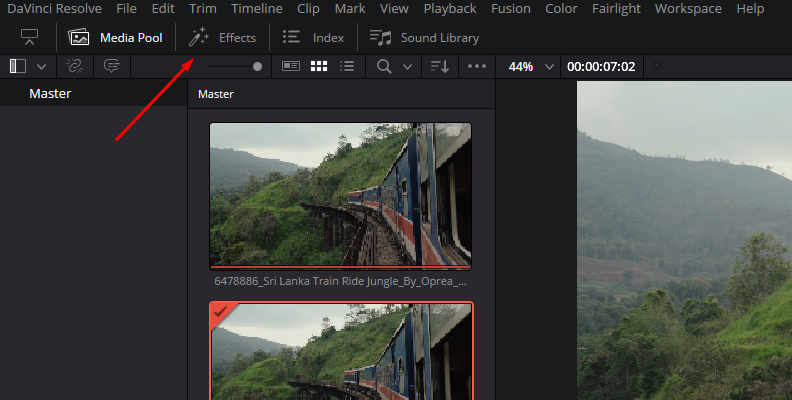Open the Edit menu
Screen dimensions: 792x400
[163, 9]
